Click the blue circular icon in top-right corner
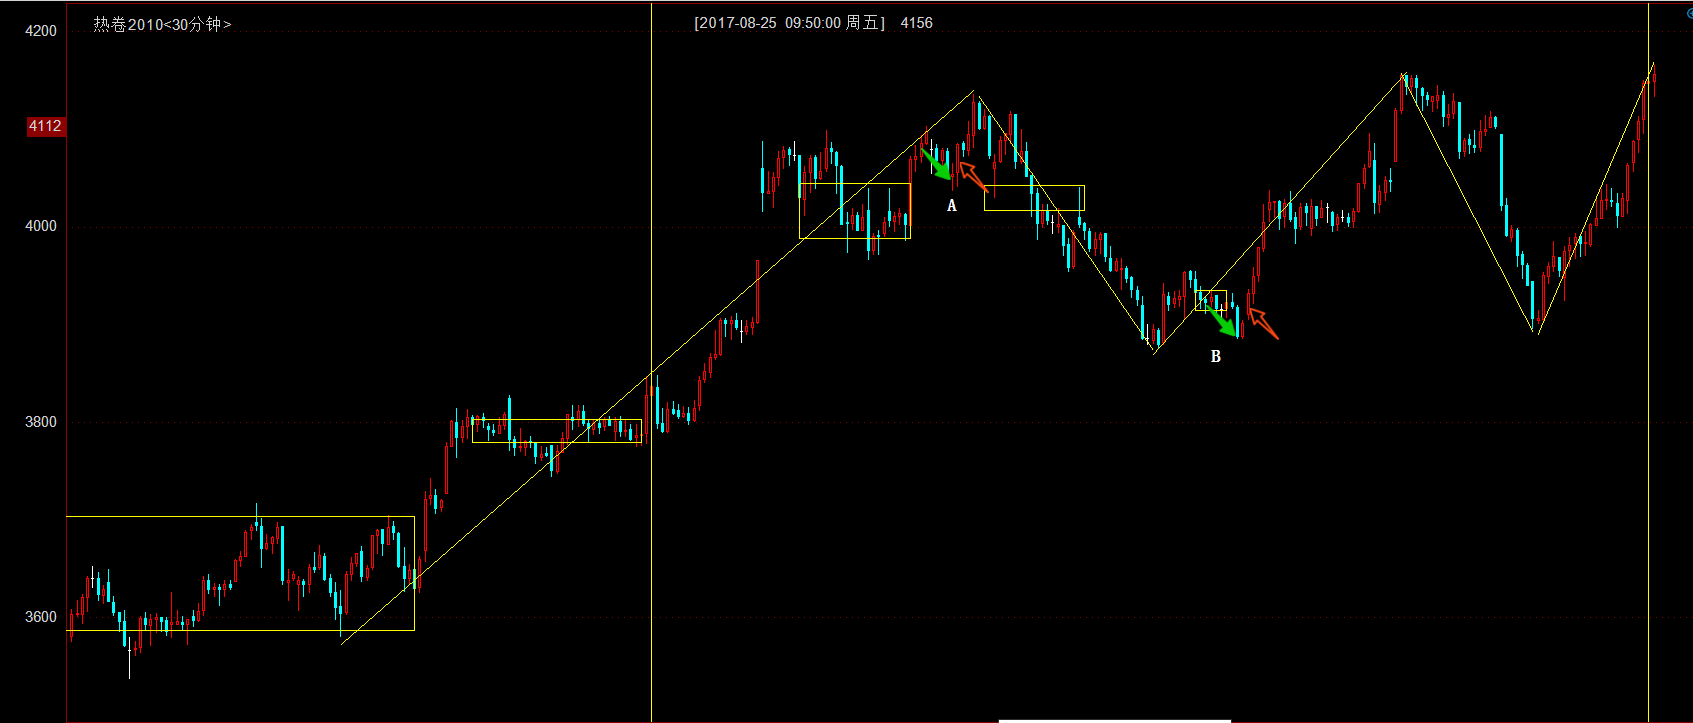This screenshot has height=723, width=1693. pos(1689,12)
